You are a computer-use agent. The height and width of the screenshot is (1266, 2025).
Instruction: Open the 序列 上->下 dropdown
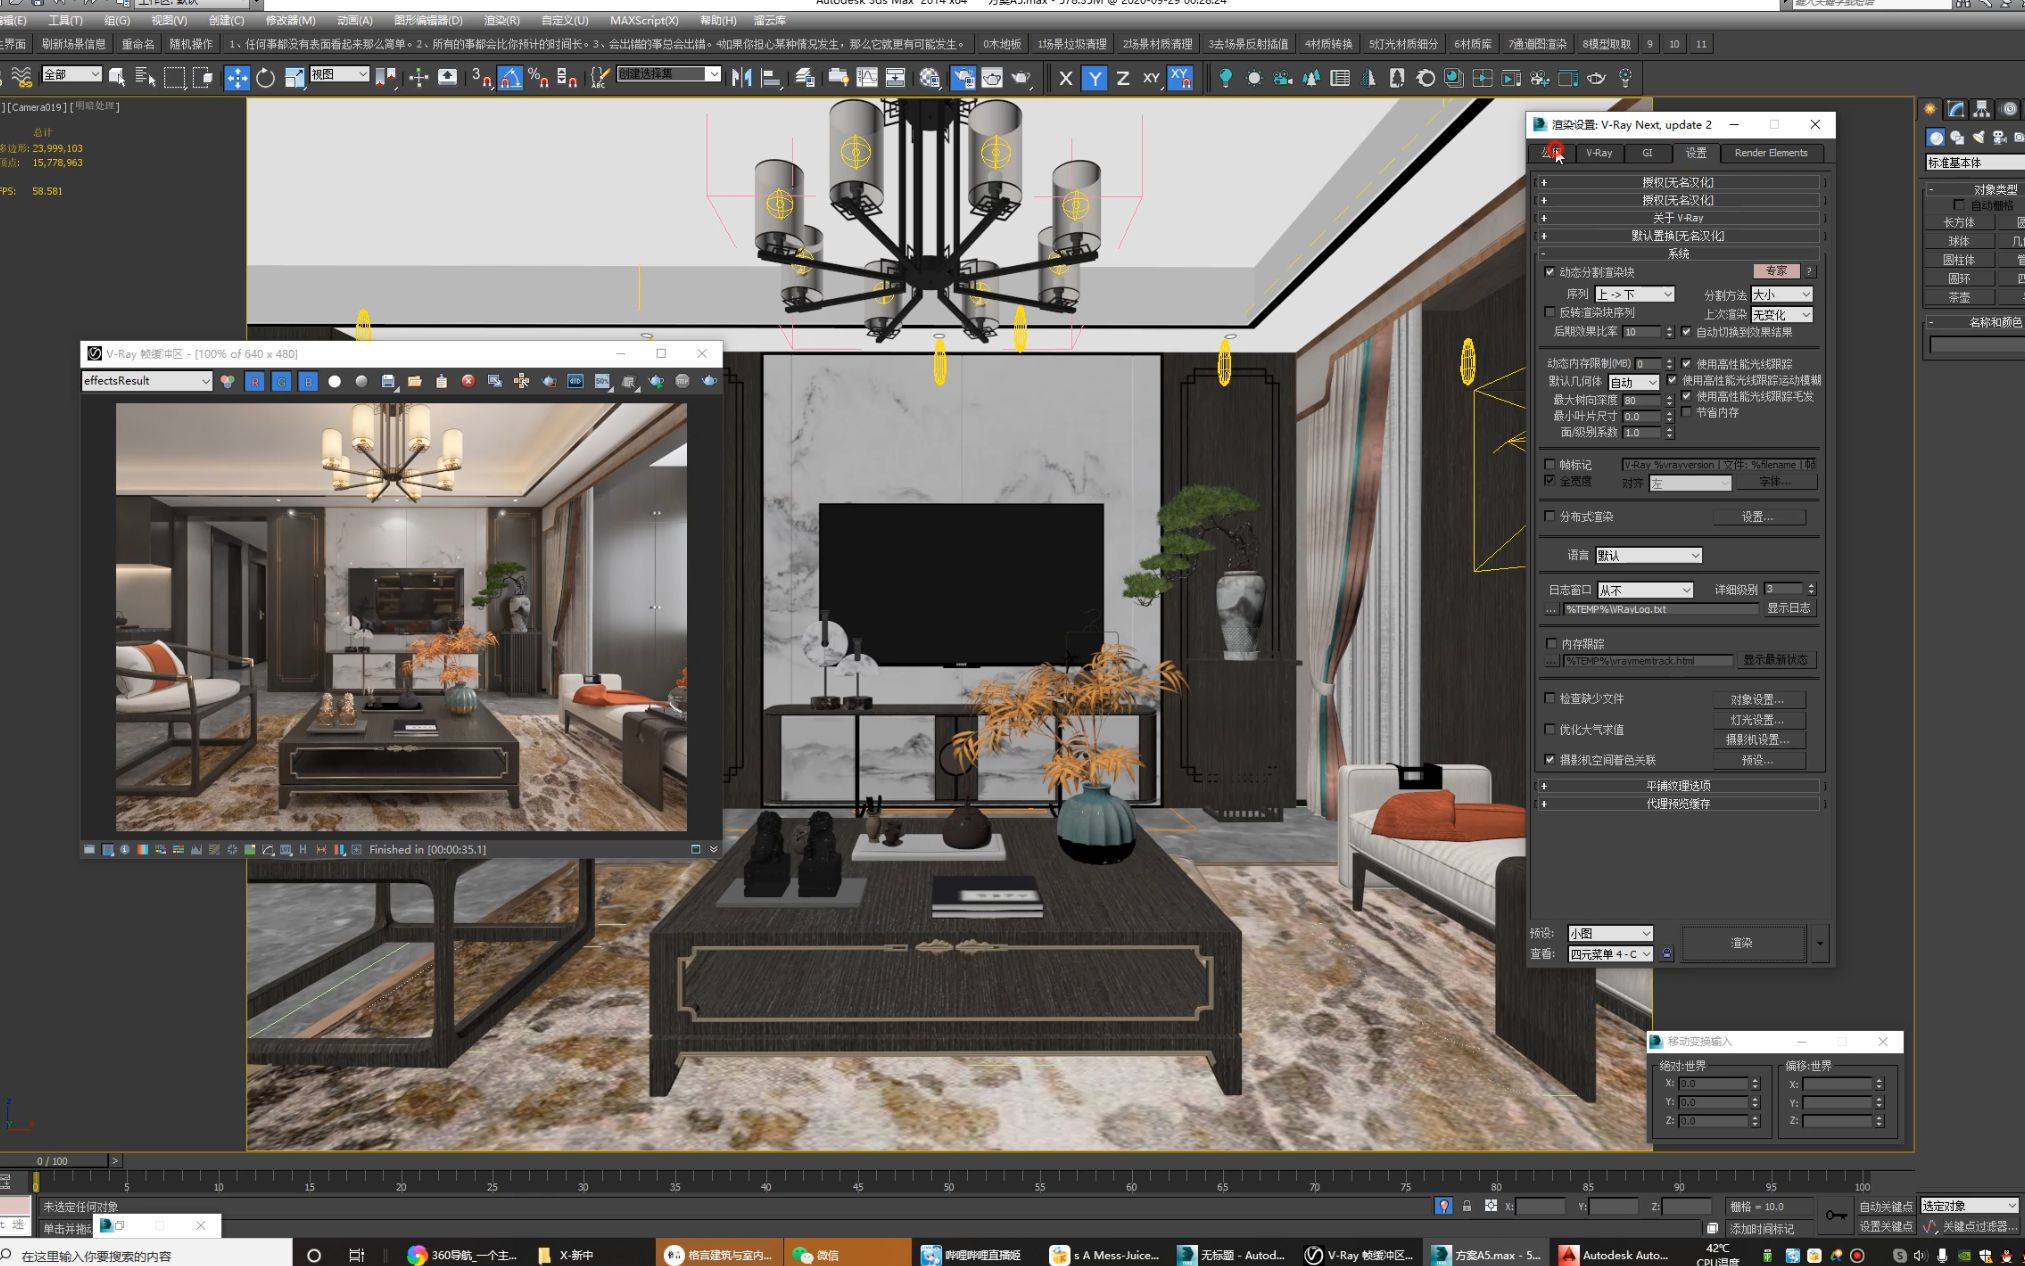pyautogui.click(x=1634, y=294)
